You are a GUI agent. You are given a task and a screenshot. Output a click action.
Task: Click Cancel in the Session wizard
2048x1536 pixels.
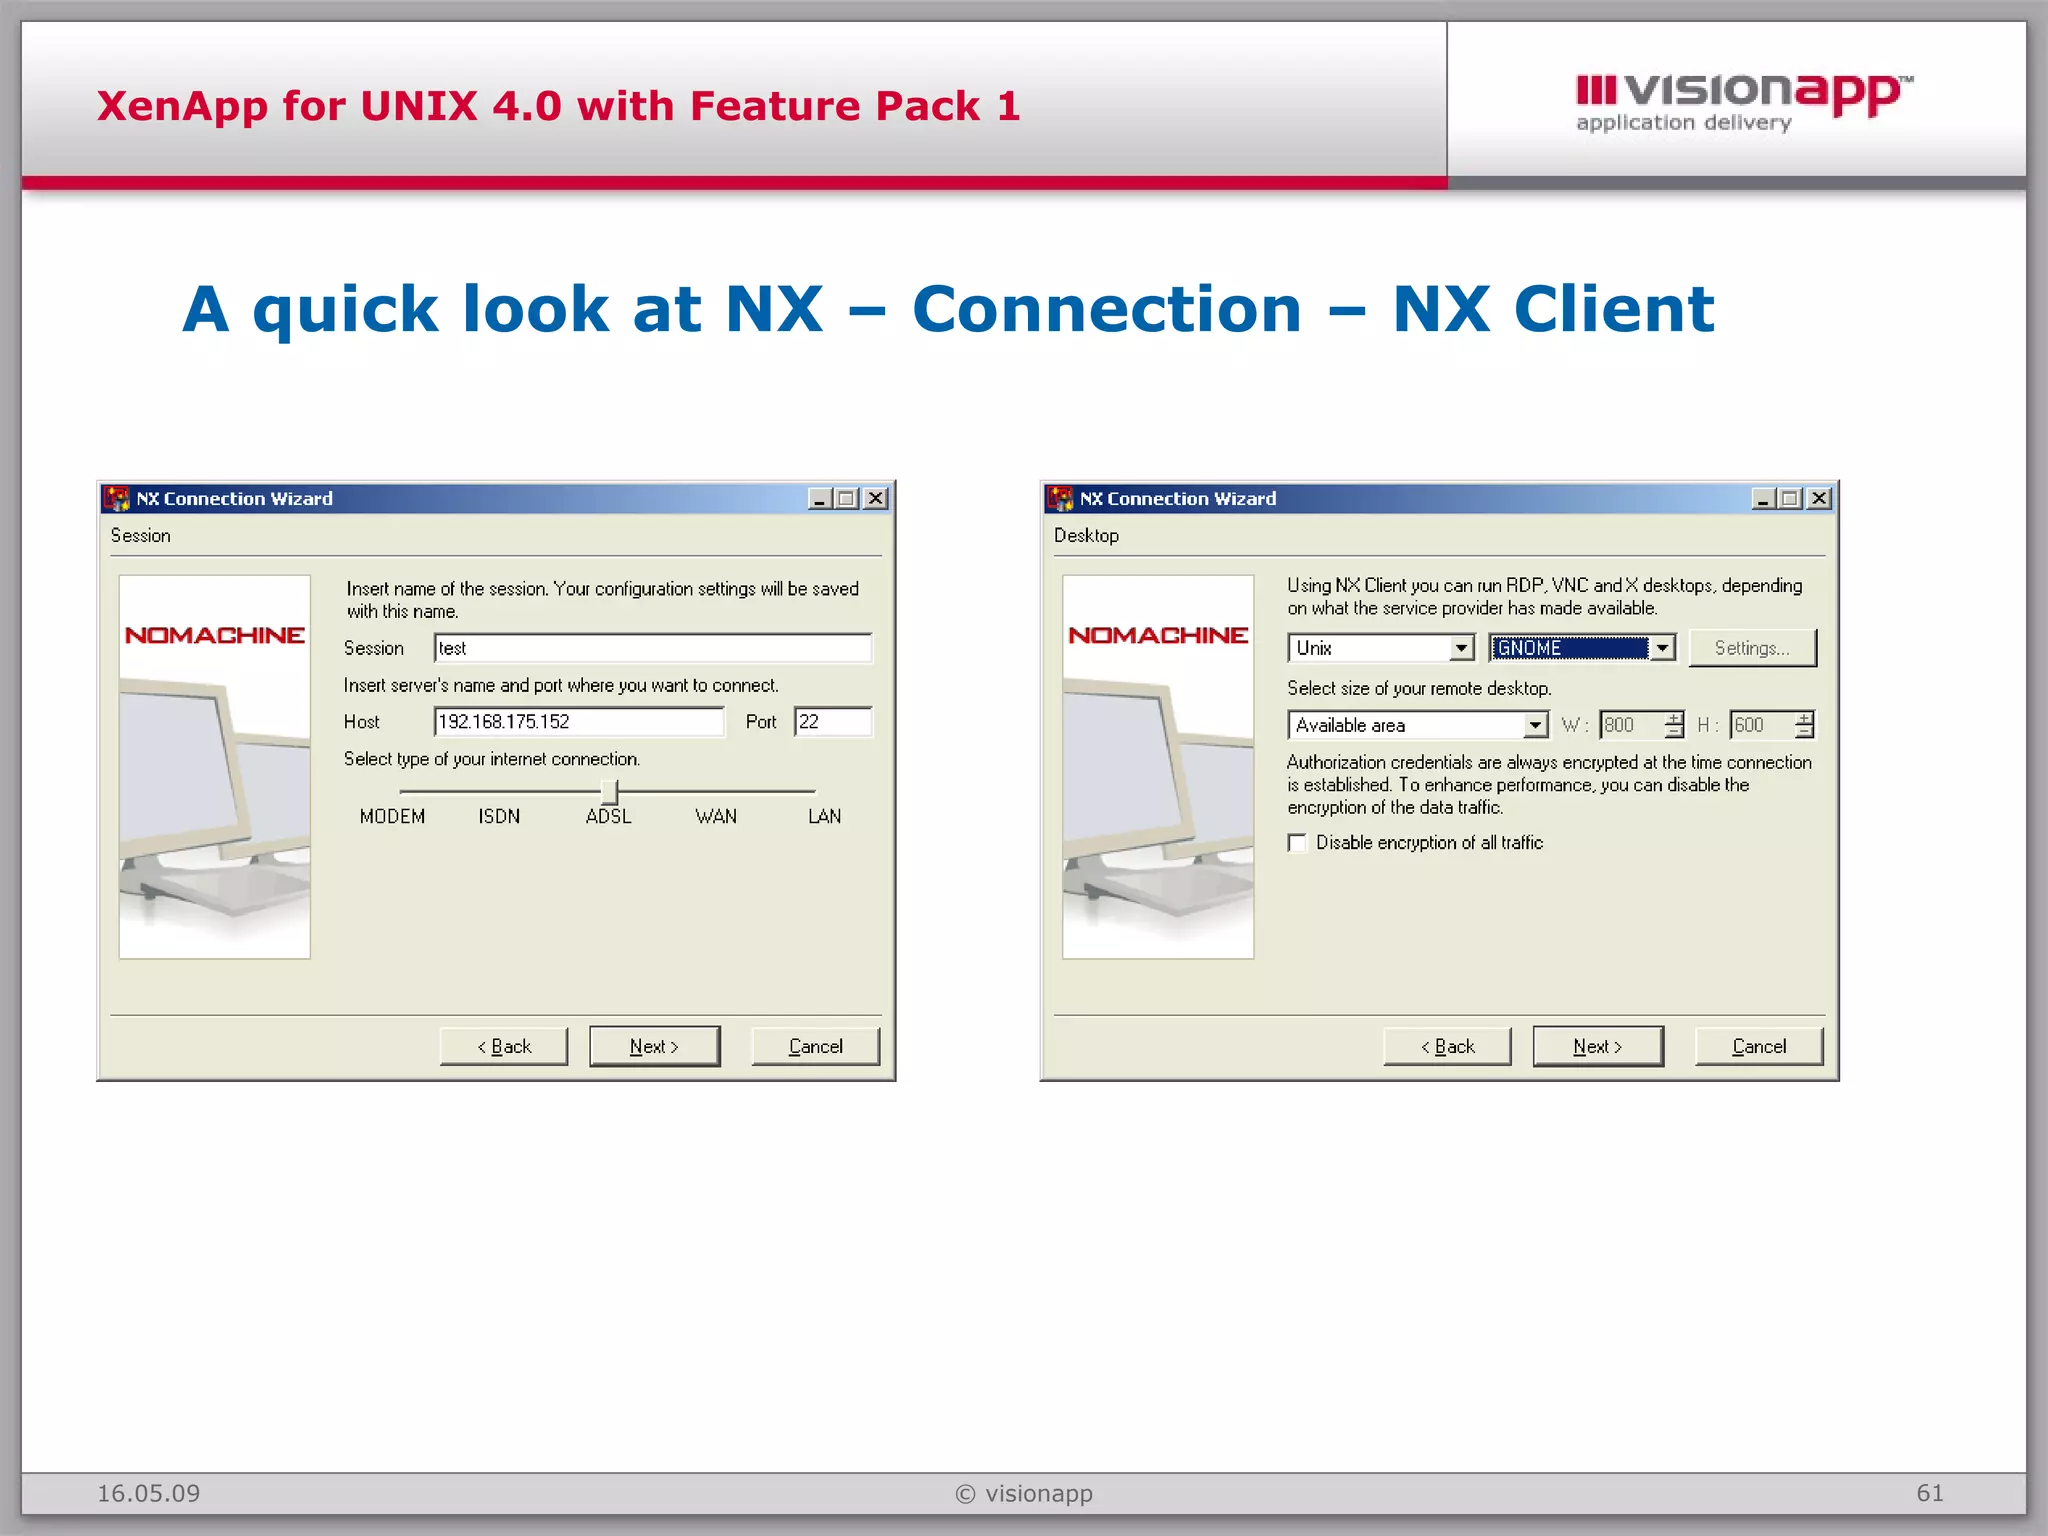[x=815, y=1046]
